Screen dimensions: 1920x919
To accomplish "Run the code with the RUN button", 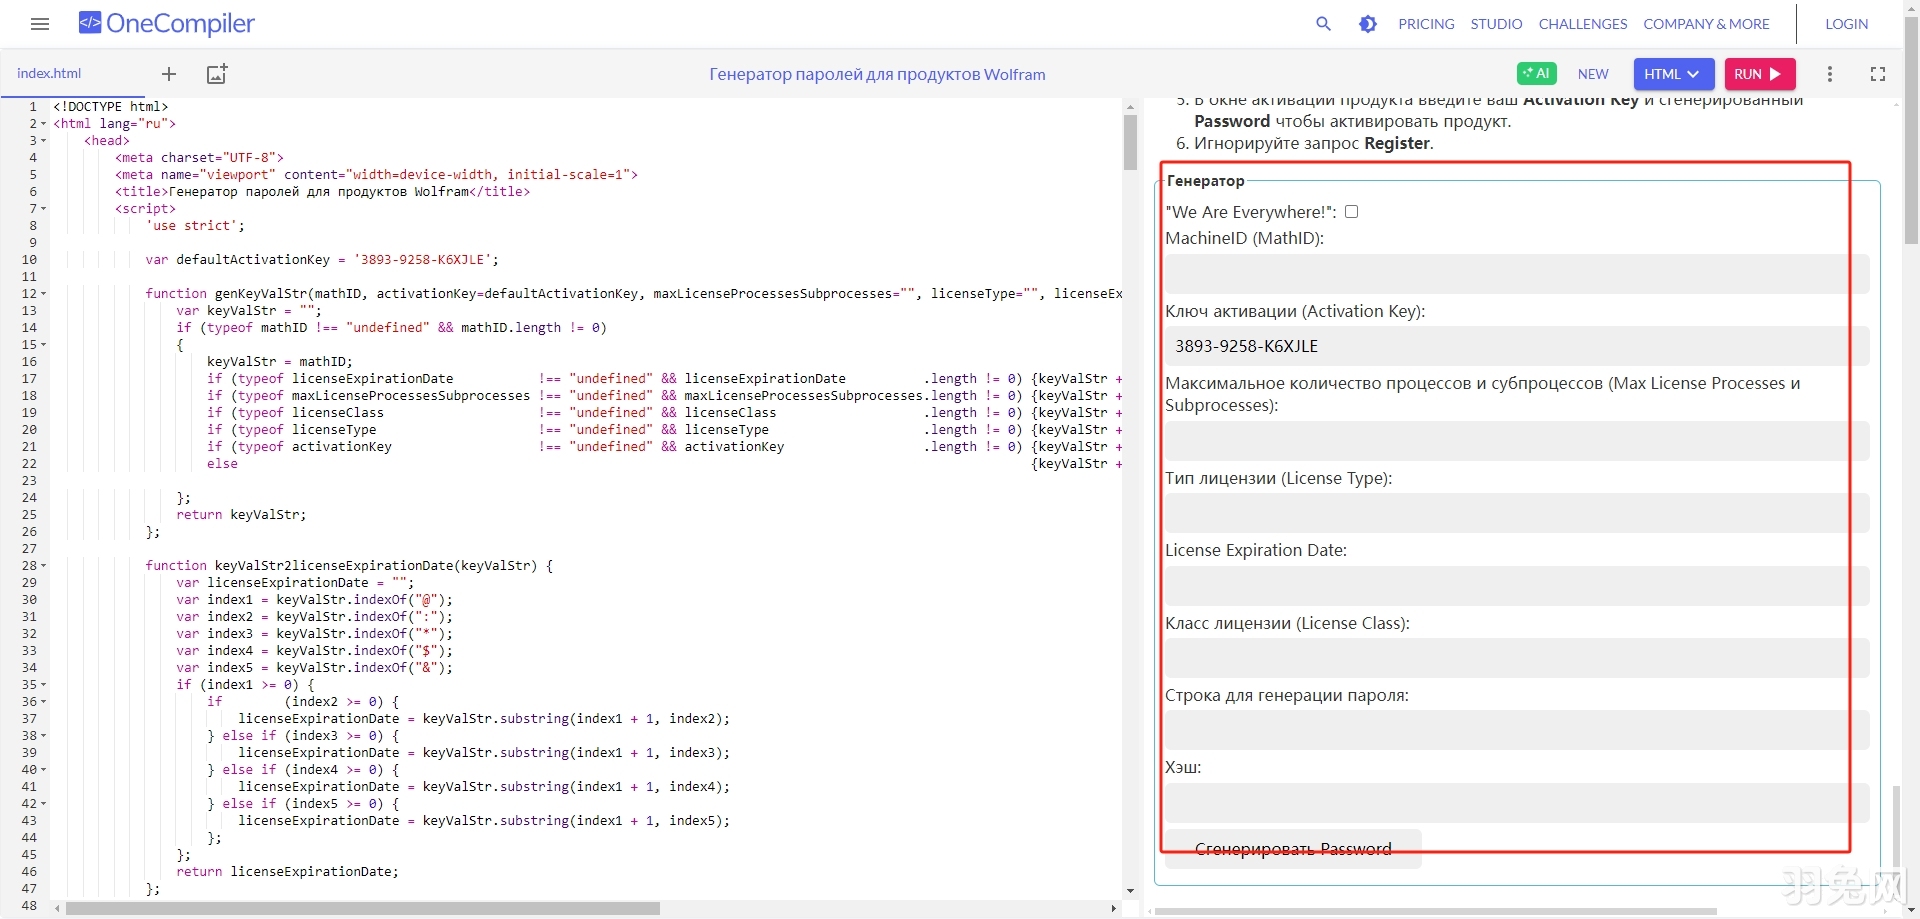I will tap(1759, 73).
